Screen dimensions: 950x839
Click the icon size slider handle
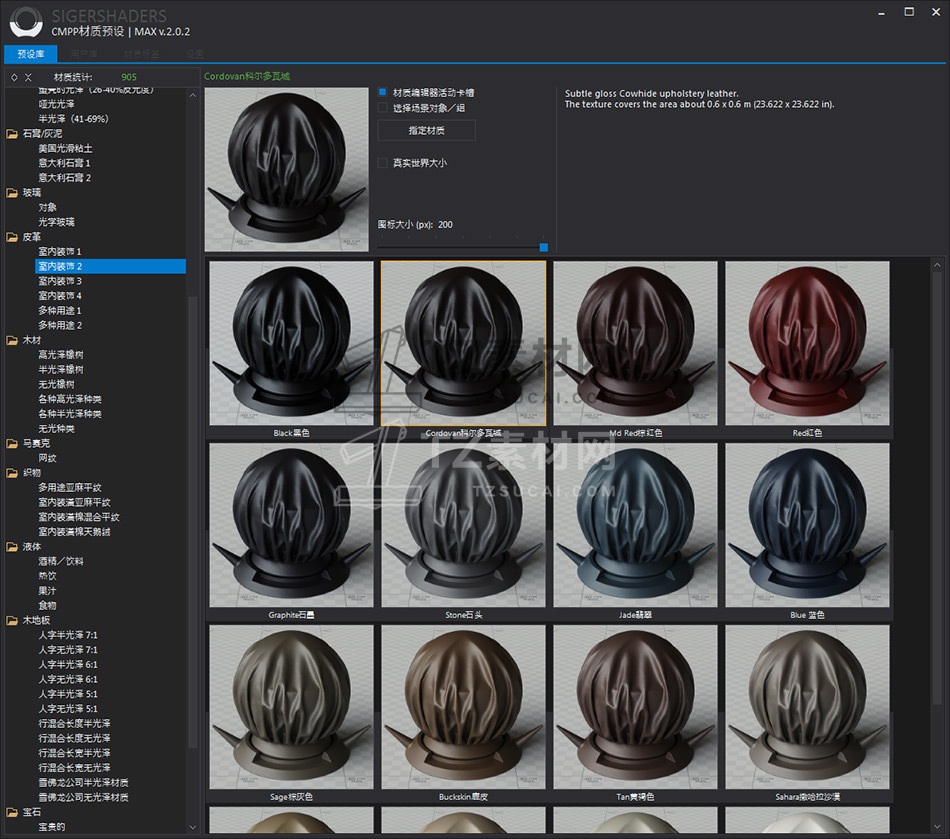tap(543, 247)
